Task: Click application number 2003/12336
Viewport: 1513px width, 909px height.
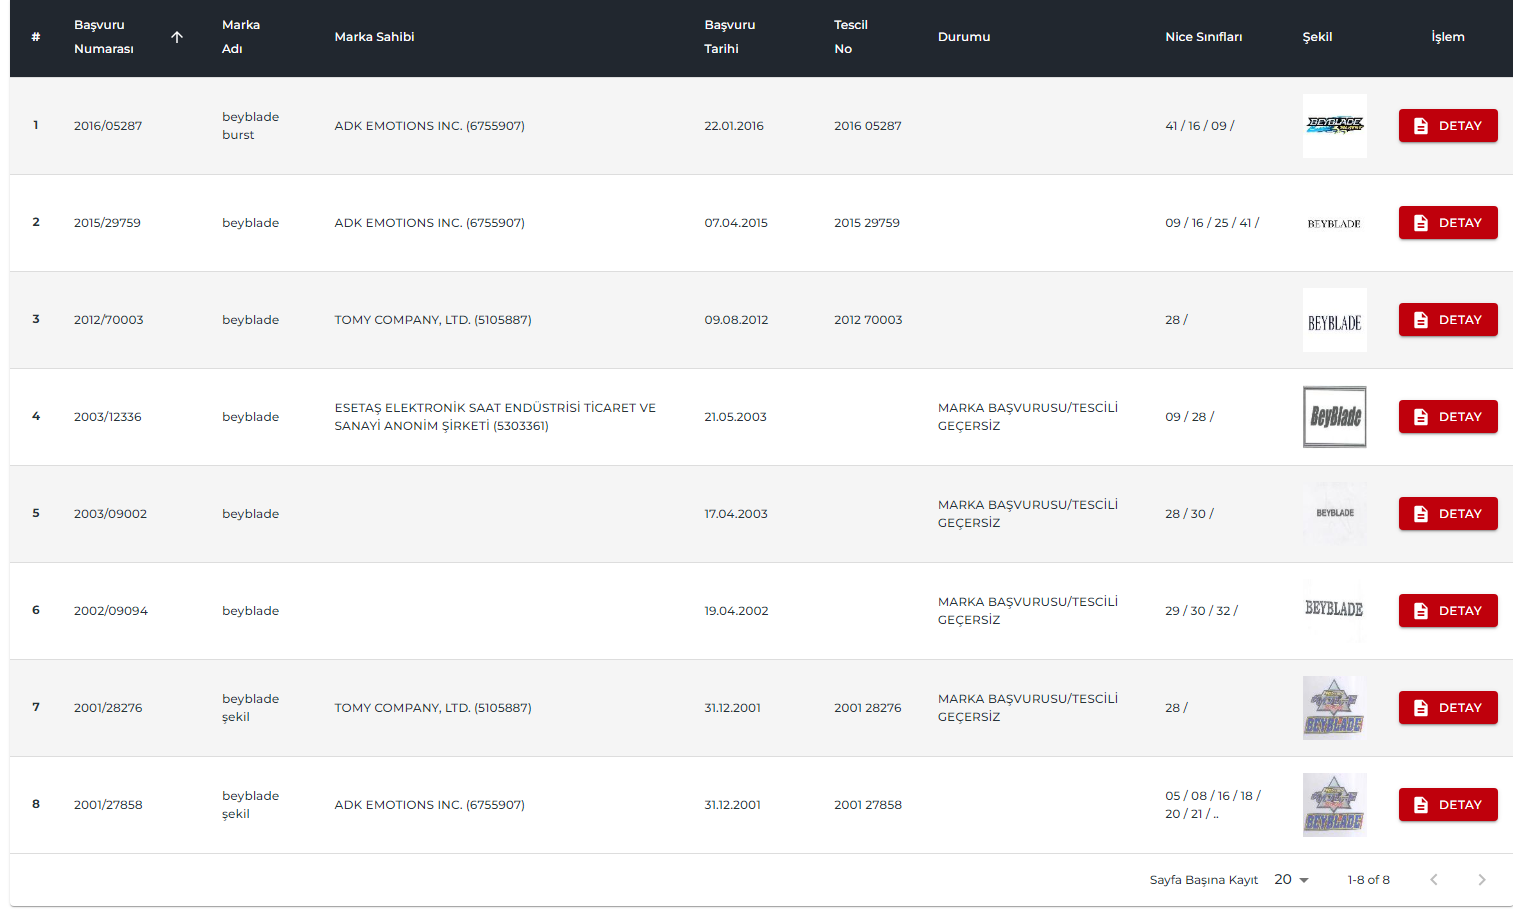Action: click(x=108, y=417)
